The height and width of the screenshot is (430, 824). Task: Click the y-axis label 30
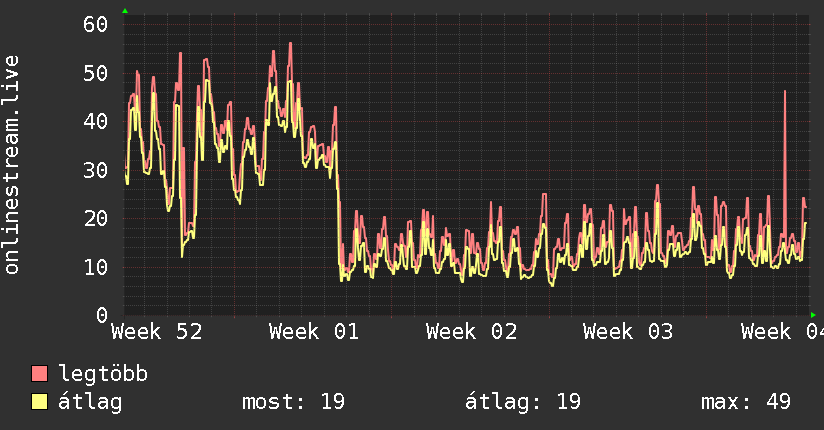(x=96, y=170)
